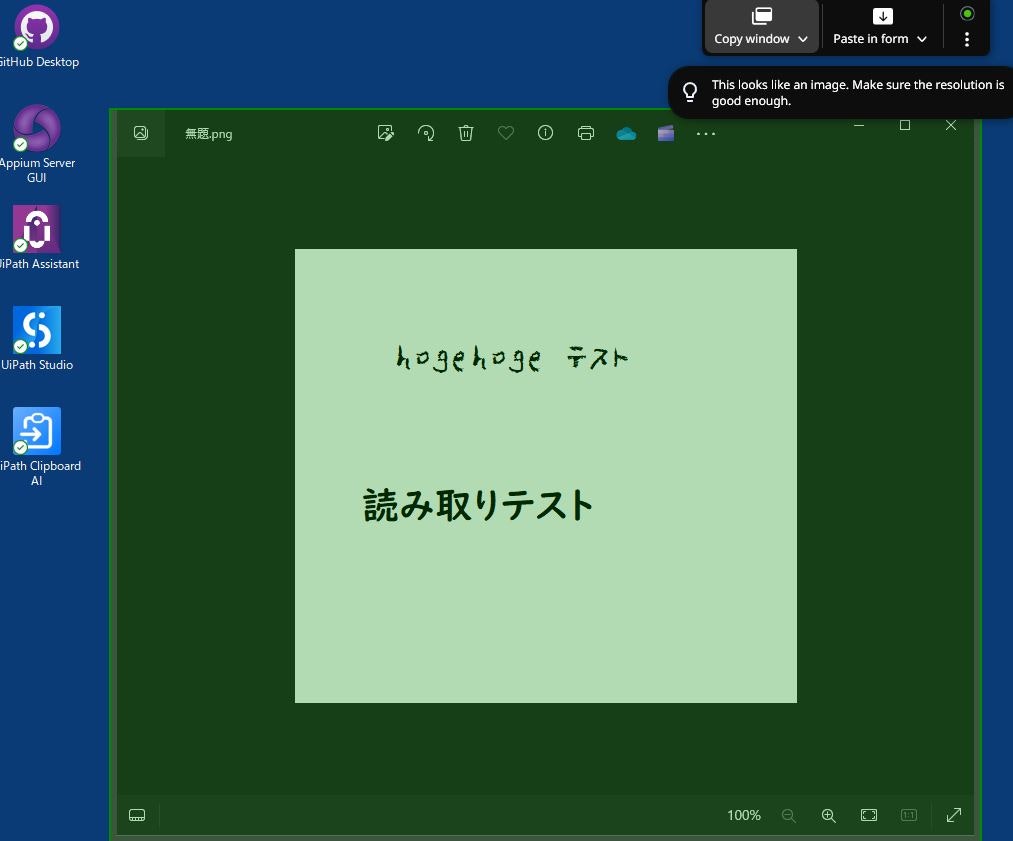Viewport: 1013px width, 841px height.
Task: Rotate the image using the rotate icon
Action: pyautogui.click(x=426, y=133)
